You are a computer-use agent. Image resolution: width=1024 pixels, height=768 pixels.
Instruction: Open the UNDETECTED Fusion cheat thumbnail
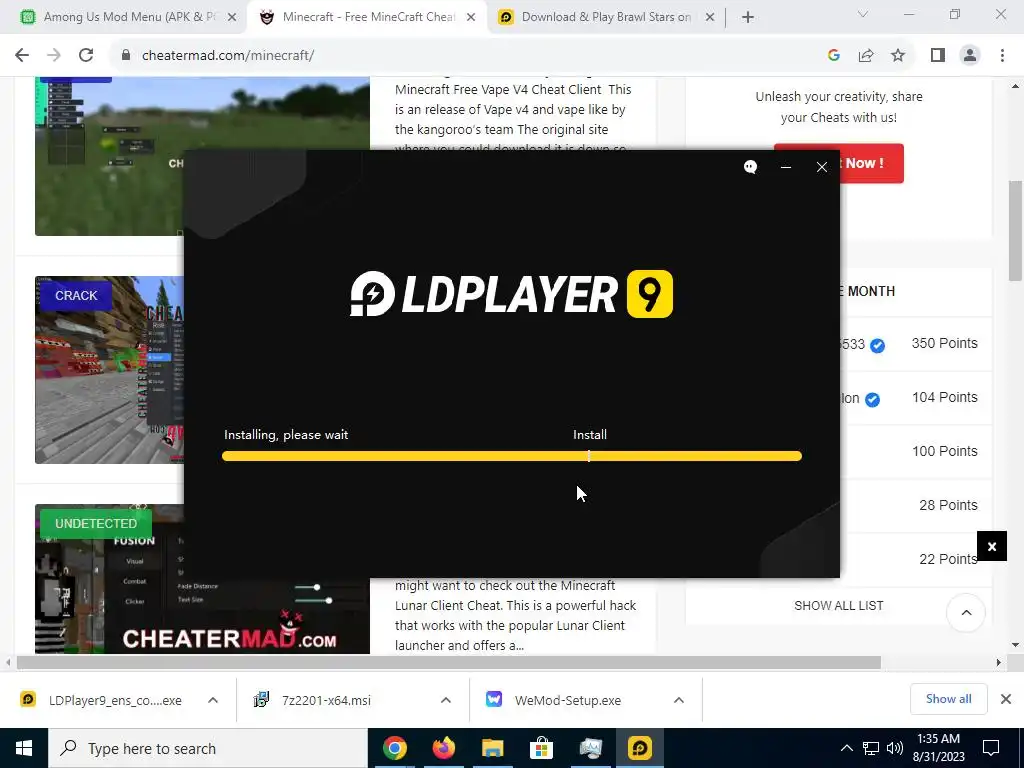(x=202, y=579)
